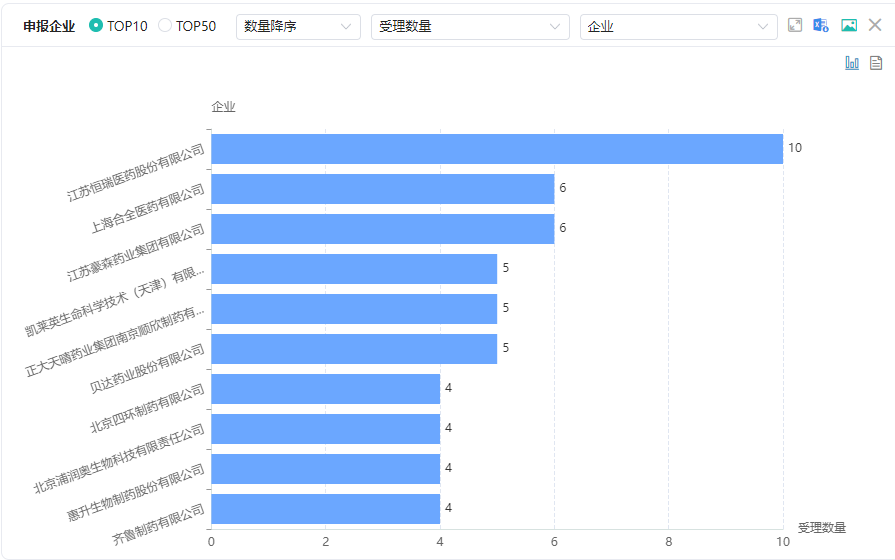This screenshot has height=560, width=895.
Task: Click the 企业 y-axis title
Action: [x=223, y=107]
